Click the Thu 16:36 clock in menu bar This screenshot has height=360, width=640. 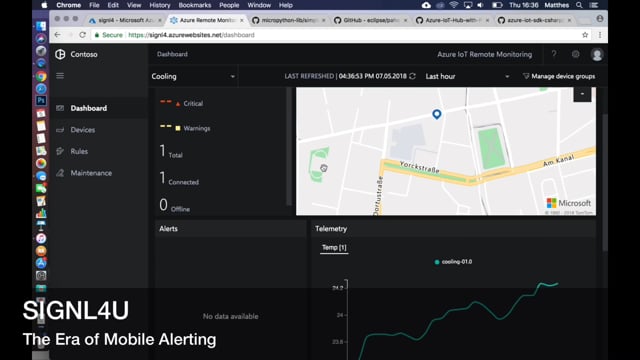click(x=524, y=5)
